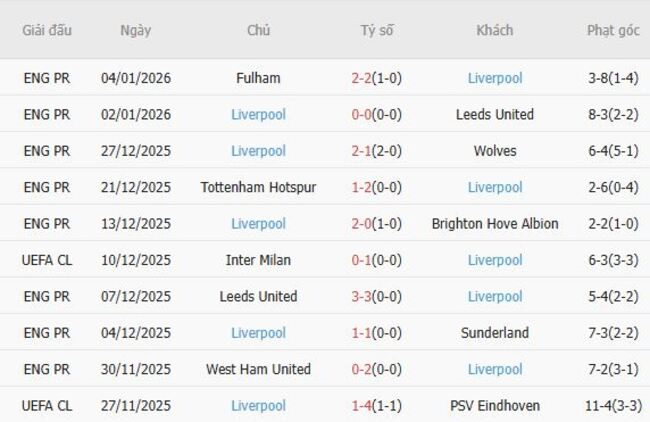650x422 pixels.
Task: Click Leeds United in the 07/12/2025 row
Action: pyautogui.click(x=258, y=297)
